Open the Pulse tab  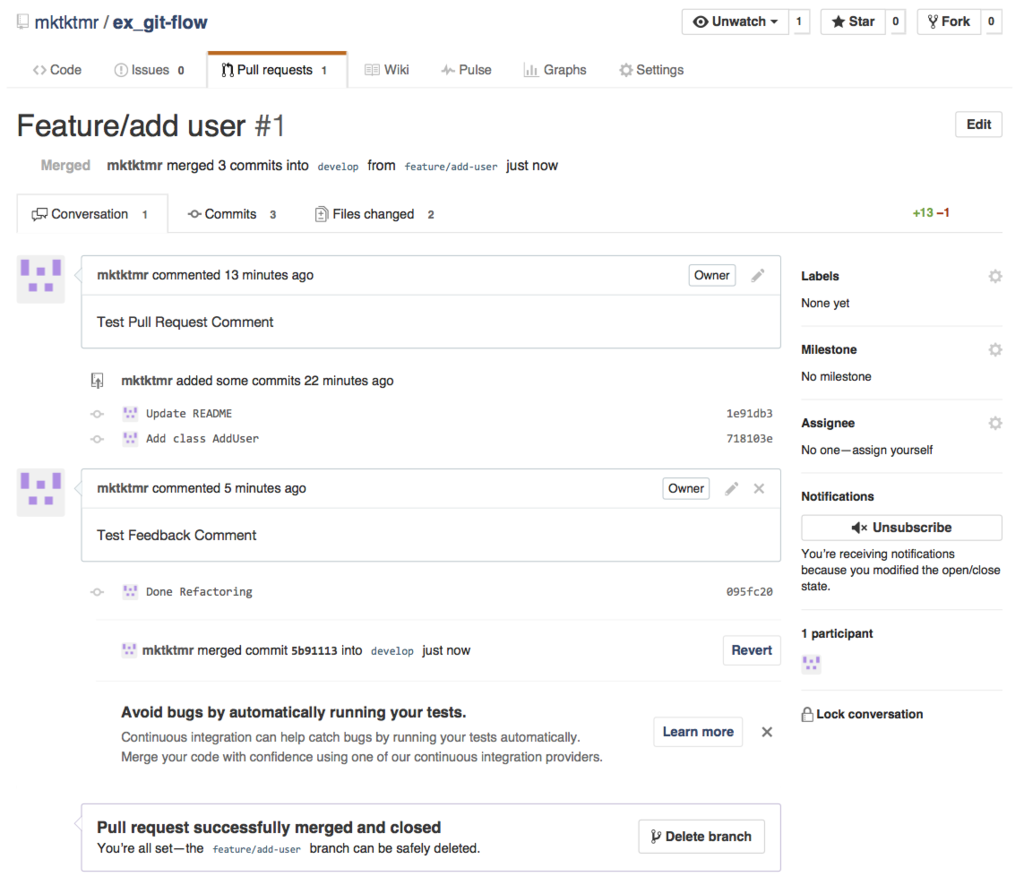pos(466,70)
